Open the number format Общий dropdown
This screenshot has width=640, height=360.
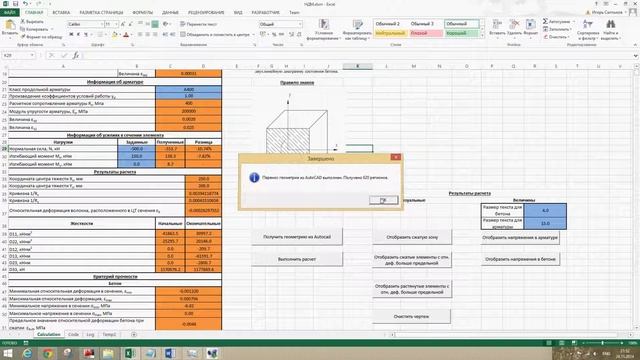point(300,24)
